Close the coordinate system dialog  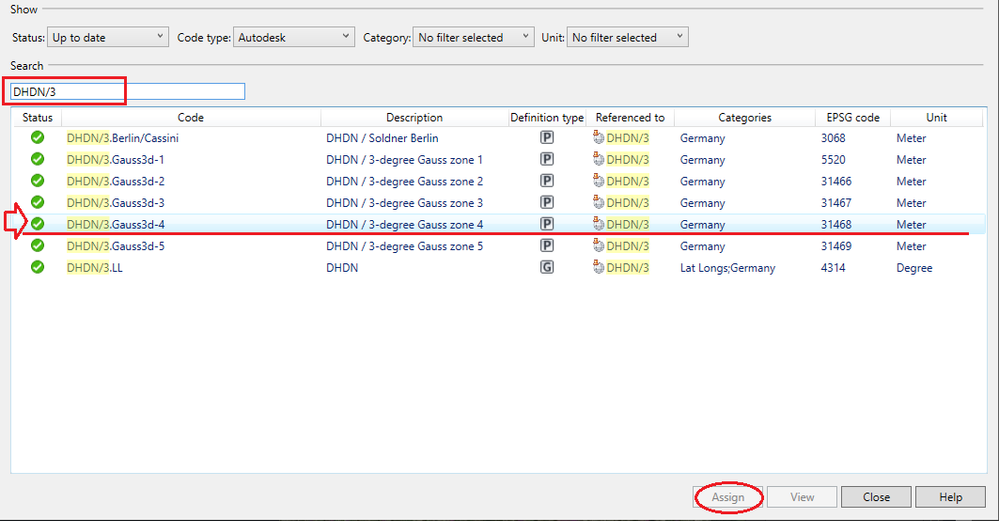876,497
